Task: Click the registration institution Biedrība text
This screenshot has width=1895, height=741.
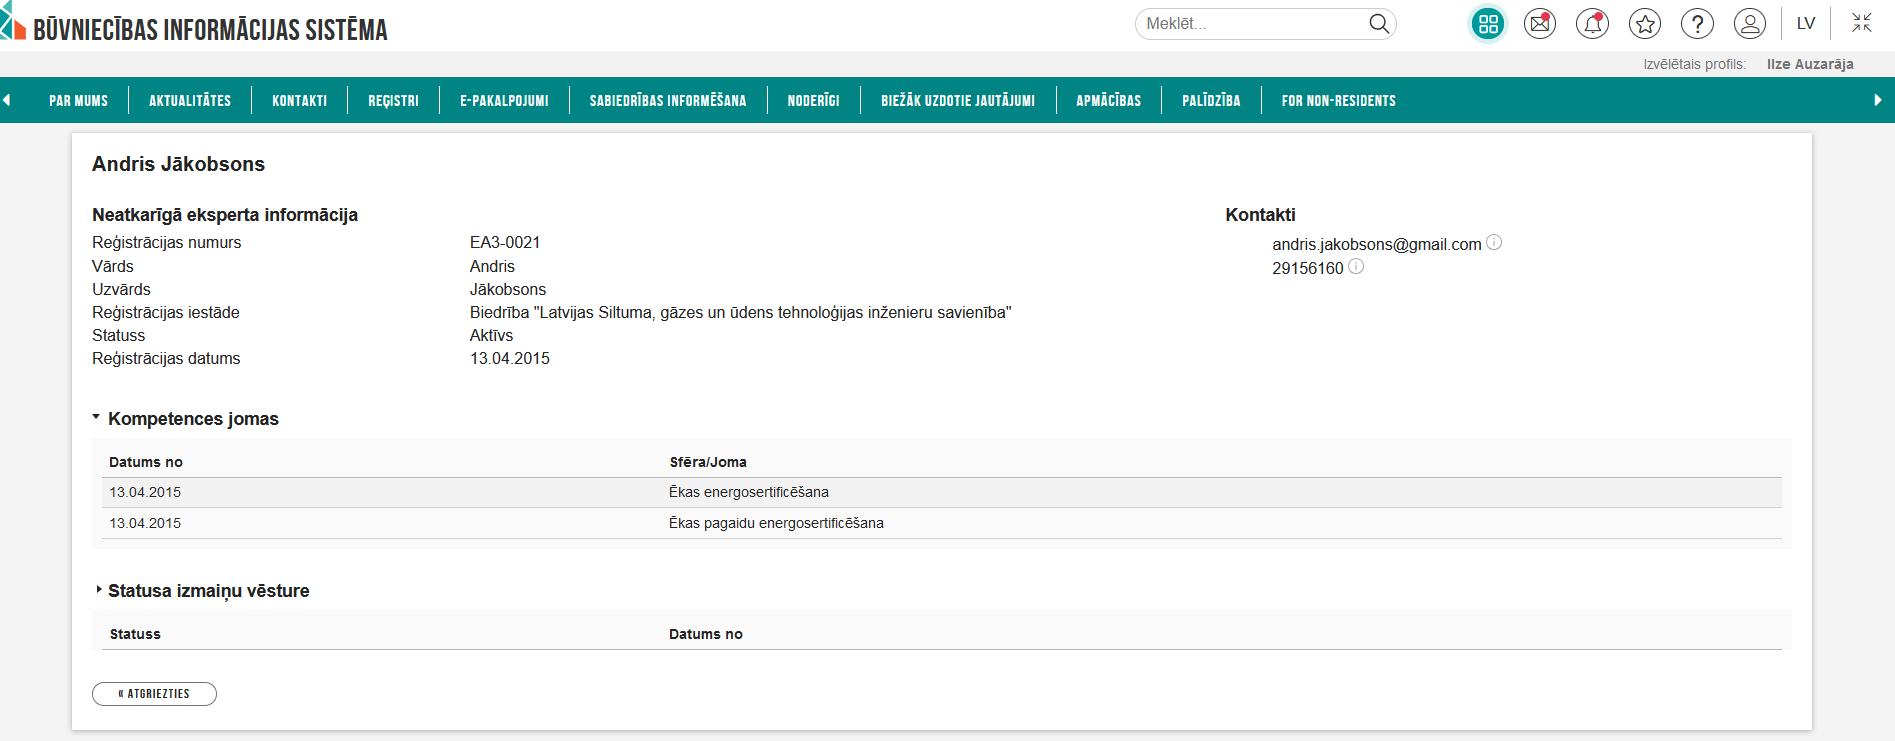Action: click(740, 312)
